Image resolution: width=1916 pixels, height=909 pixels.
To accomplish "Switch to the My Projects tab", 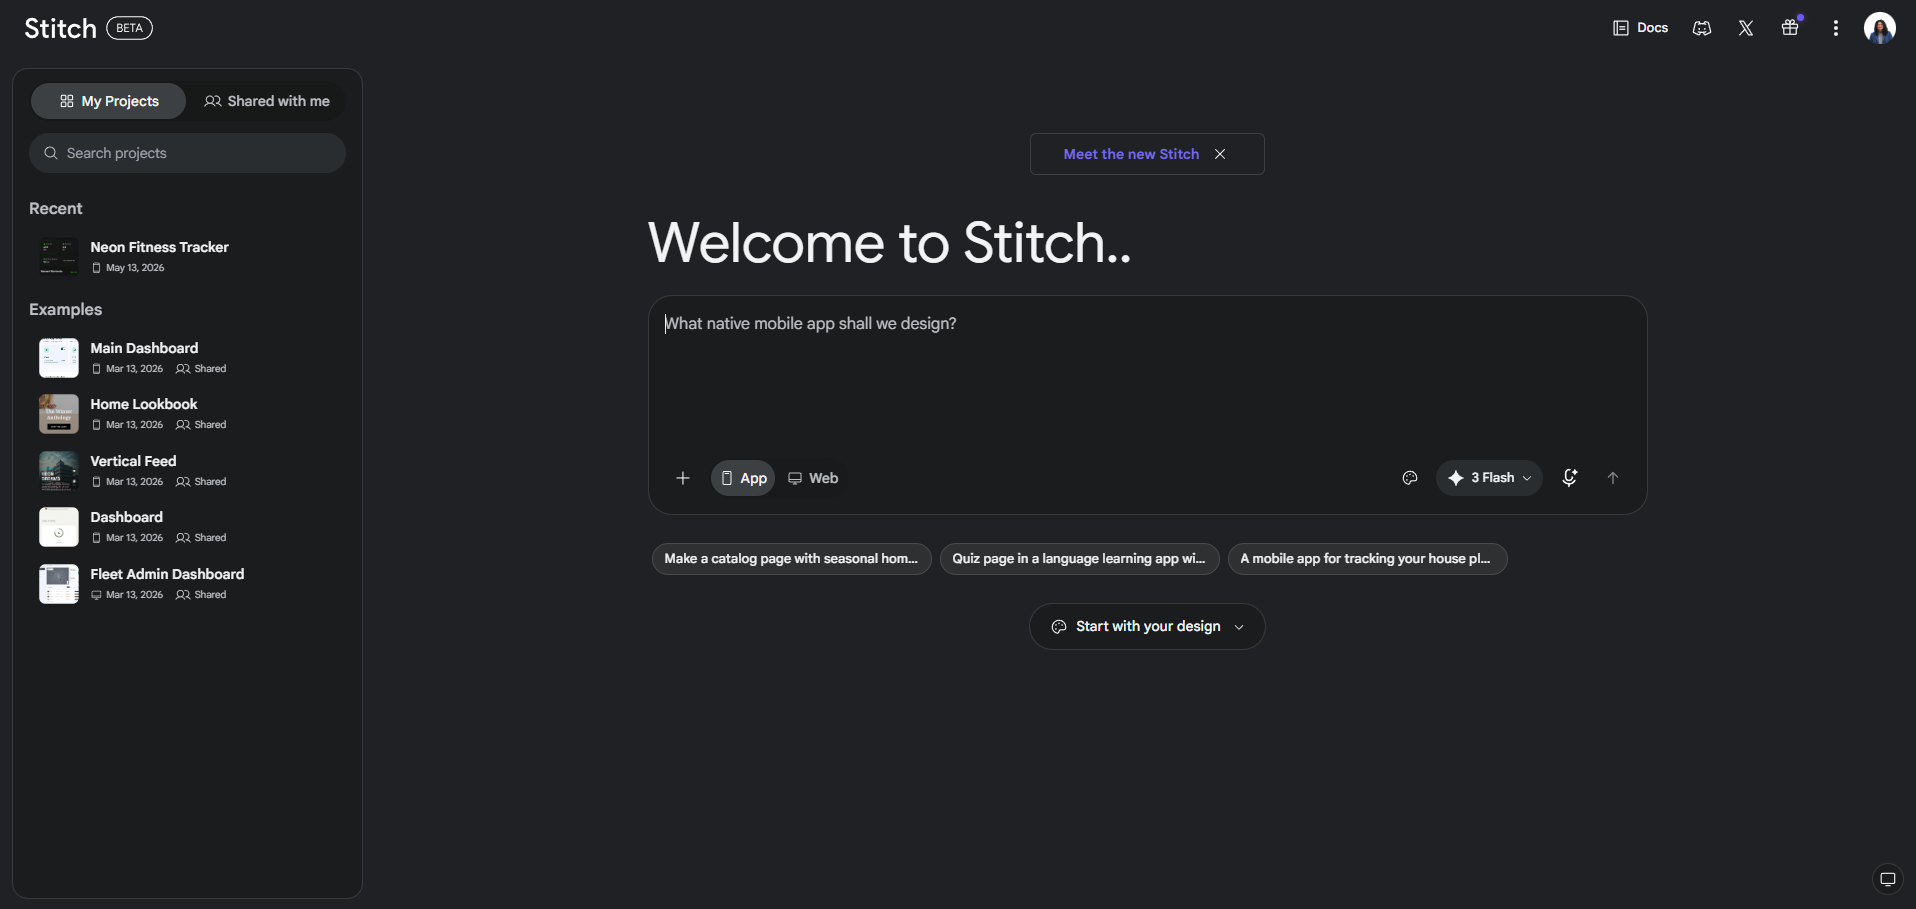I will pos(109,101).
